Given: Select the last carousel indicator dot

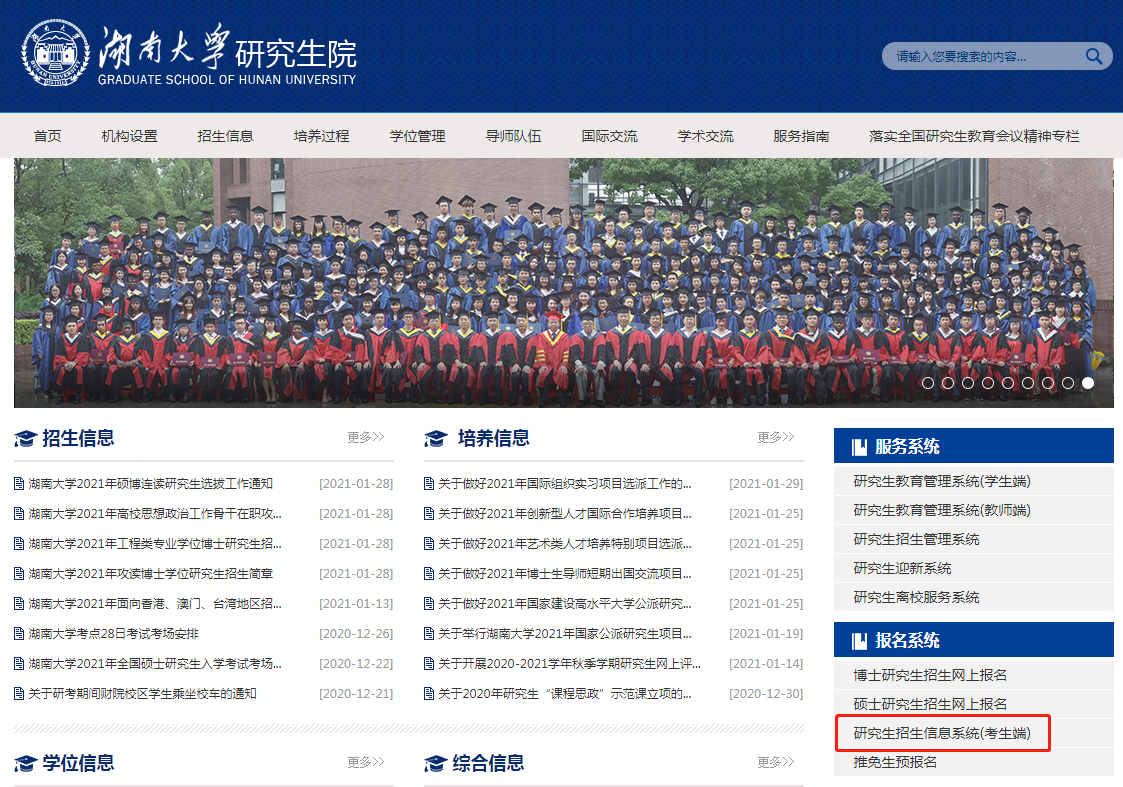Looking at the screenshot, I should tap(1087, 383).
